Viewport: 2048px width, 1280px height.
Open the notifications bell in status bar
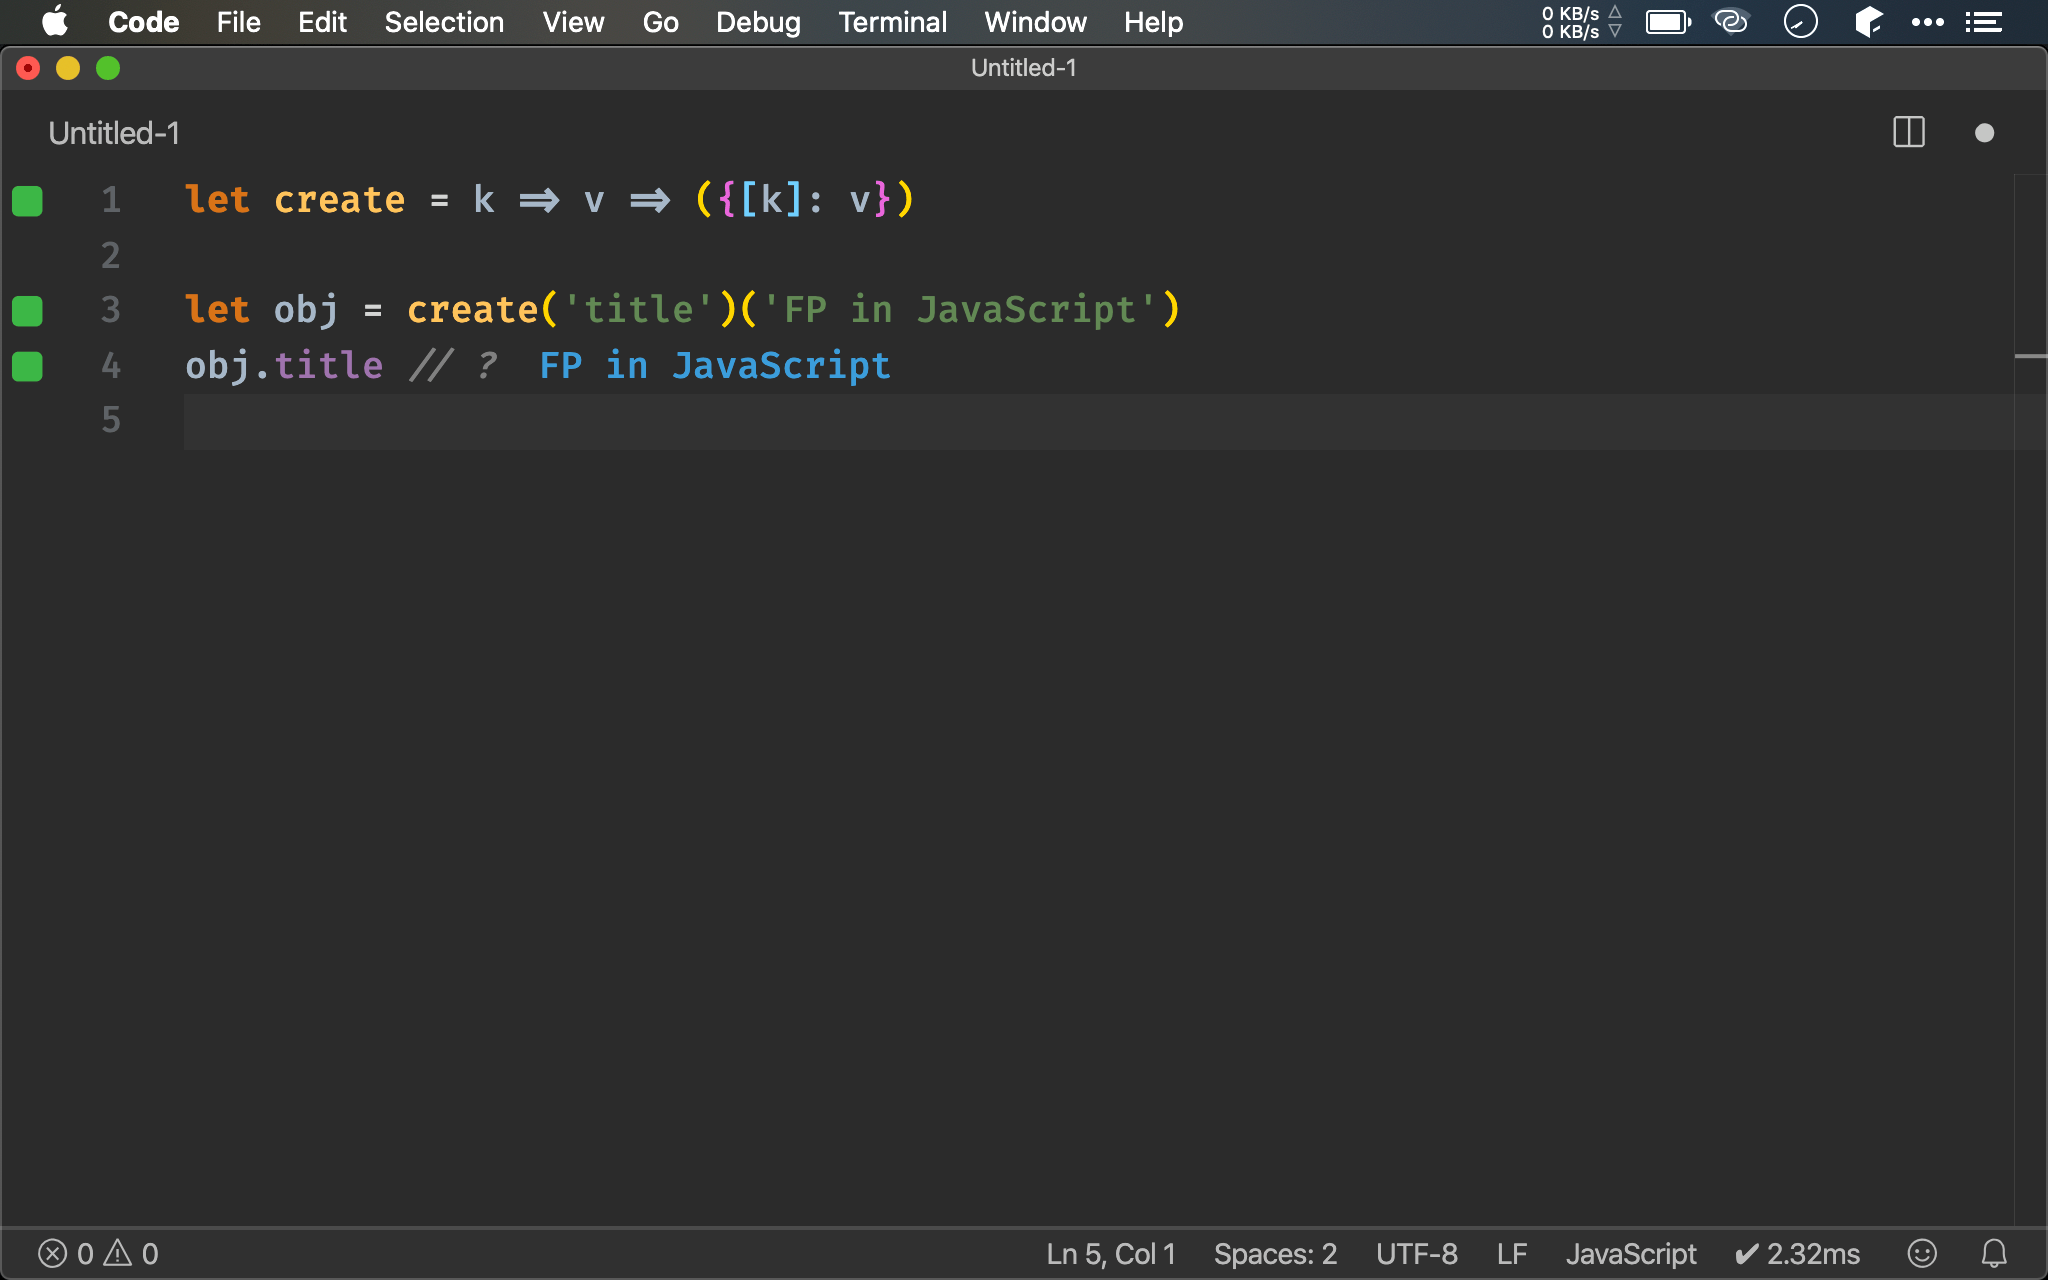pyautogui.click(x=1994, y=1253)
